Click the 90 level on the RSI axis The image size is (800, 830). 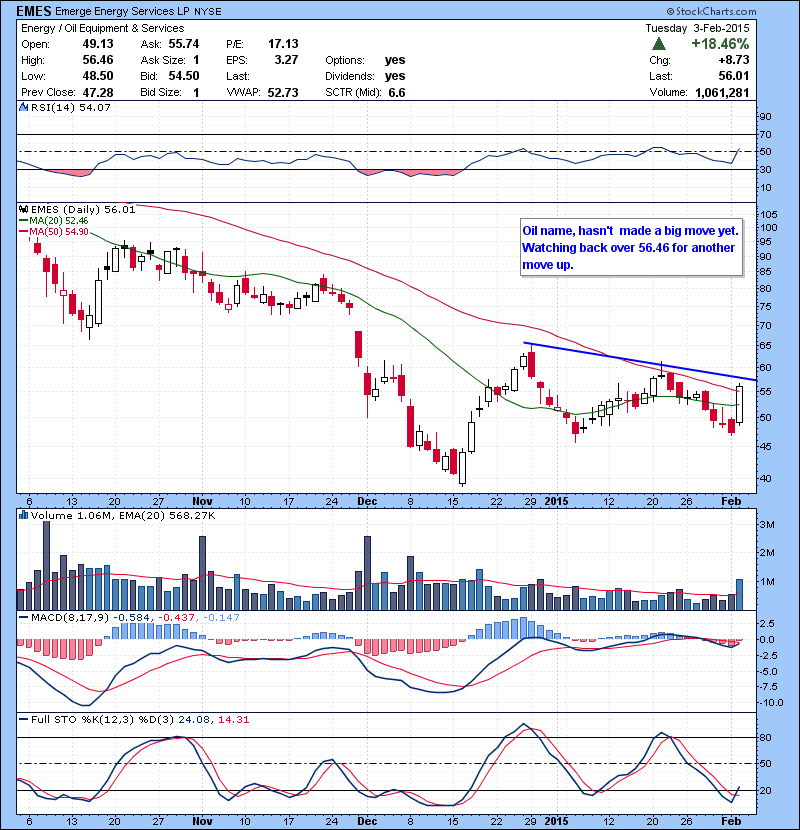point(766,116)
